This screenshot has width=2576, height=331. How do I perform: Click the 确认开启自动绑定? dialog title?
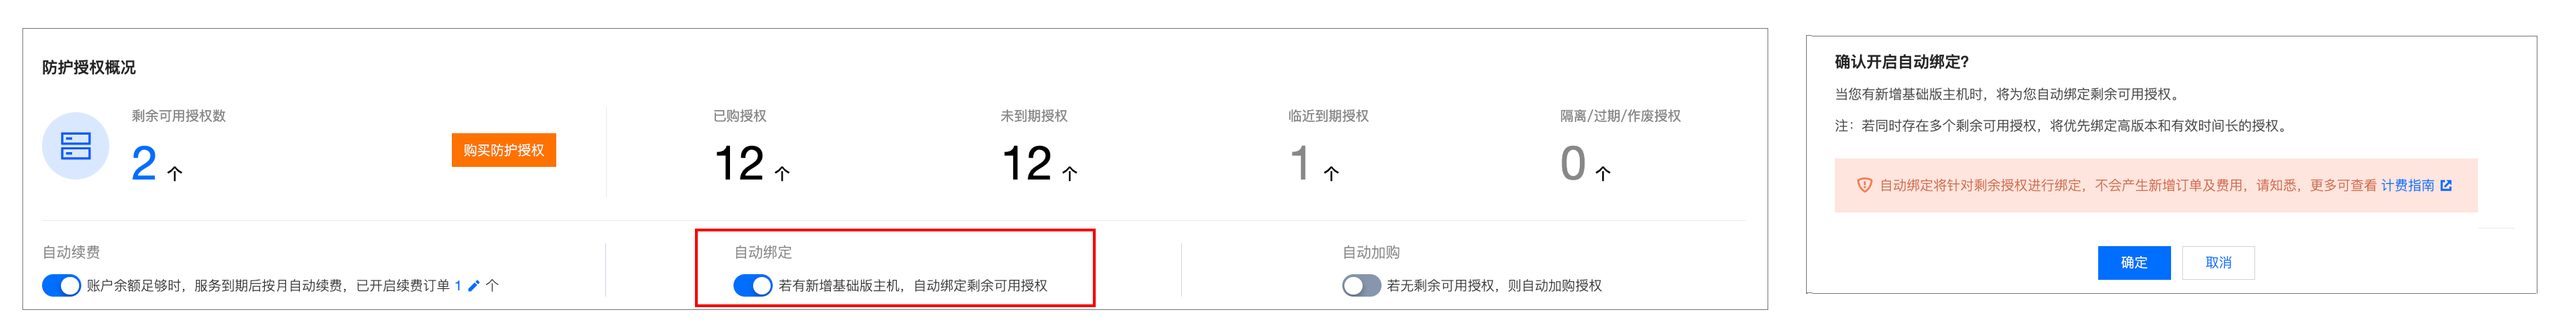pyautogui.click(x=1901, y=62)
